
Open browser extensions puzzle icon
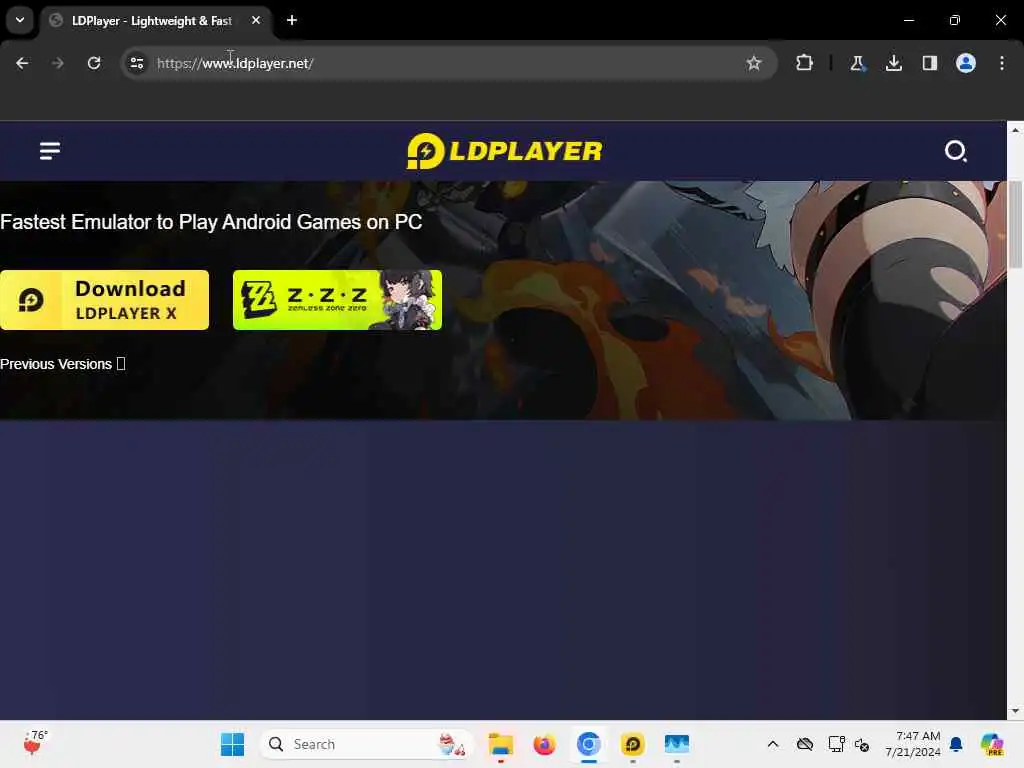point(805,63)
